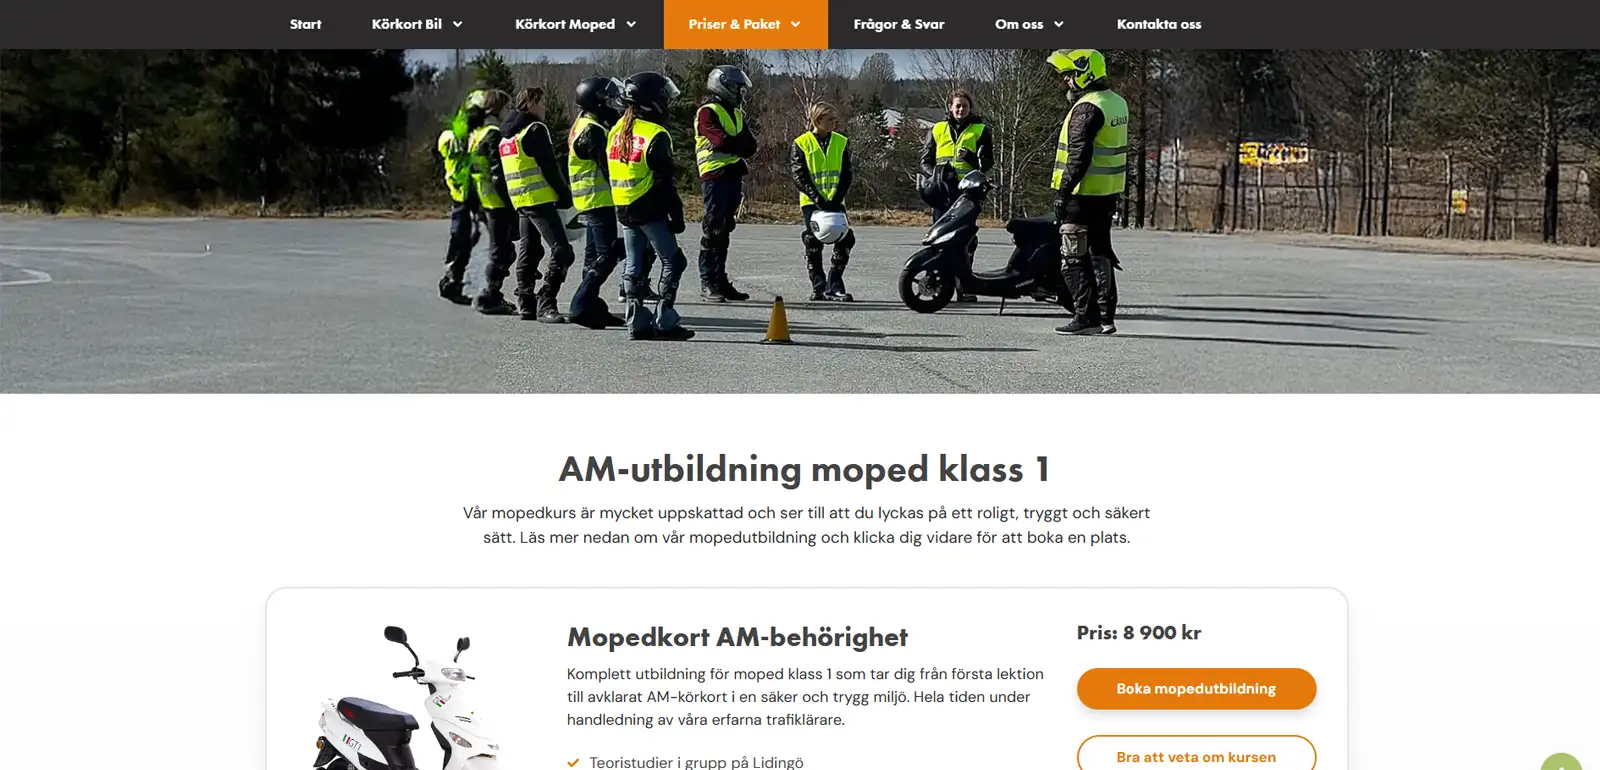Expand the Om oss dropdown chevron

(1059, 24)
